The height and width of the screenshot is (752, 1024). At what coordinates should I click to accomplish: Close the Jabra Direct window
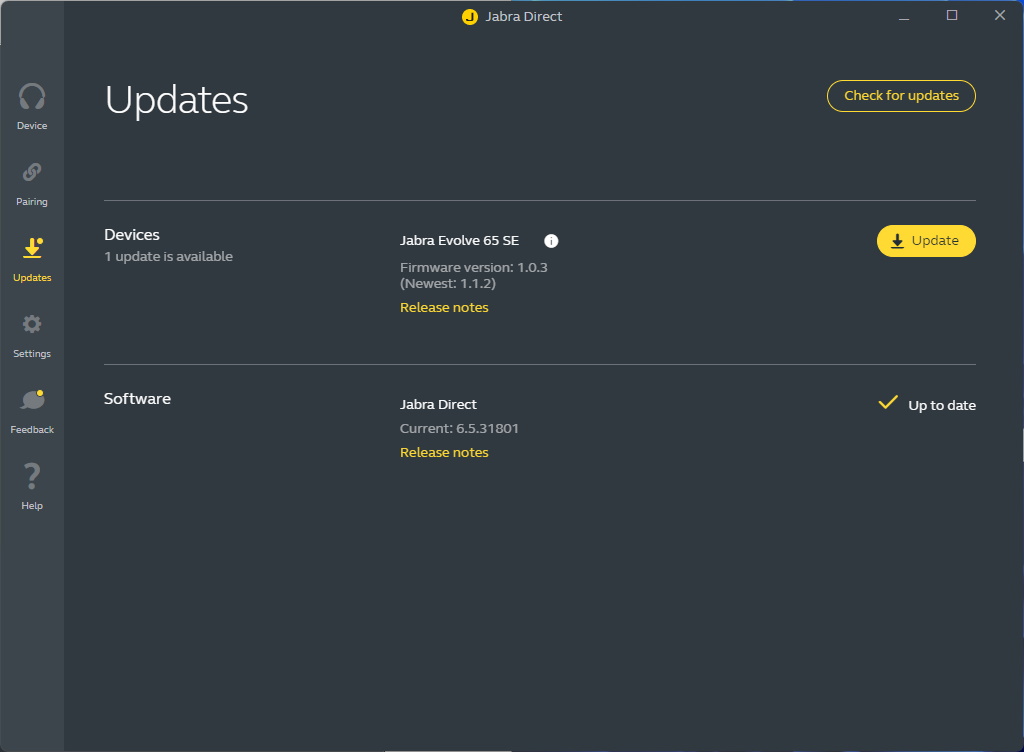1000,16
